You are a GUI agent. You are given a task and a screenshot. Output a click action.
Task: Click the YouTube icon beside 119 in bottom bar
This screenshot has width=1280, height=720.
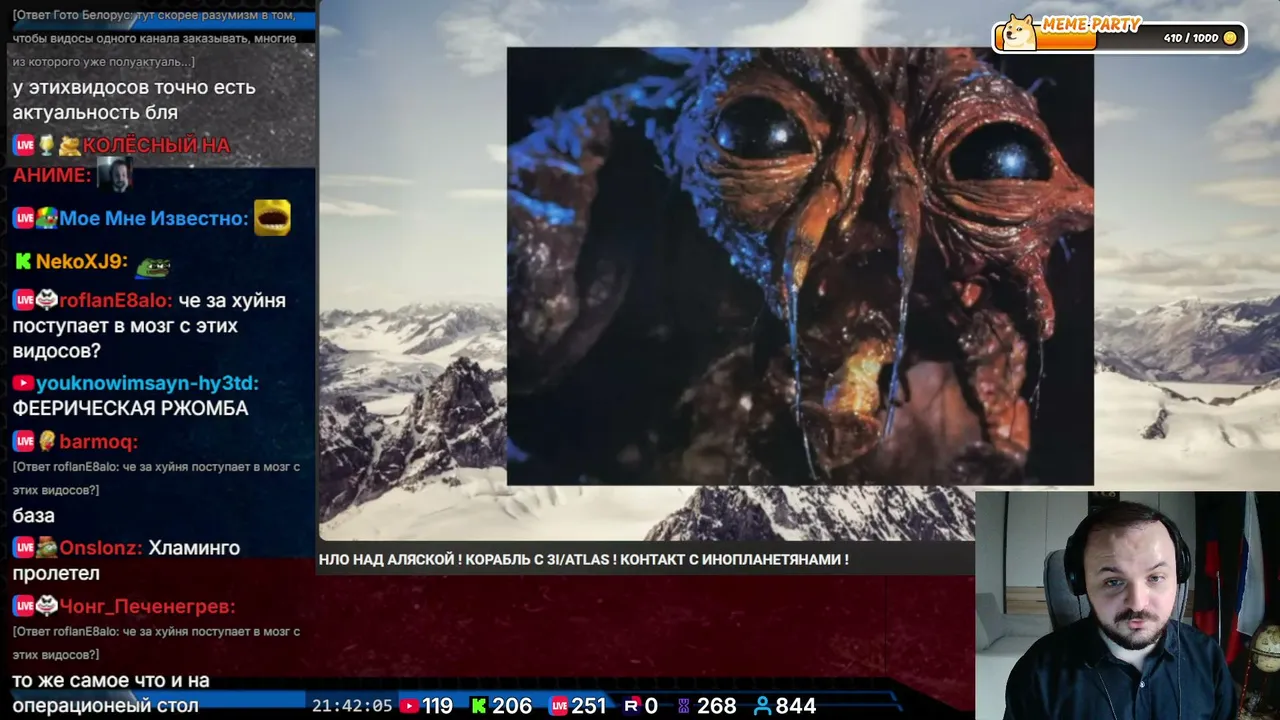[x=409, y=706]
